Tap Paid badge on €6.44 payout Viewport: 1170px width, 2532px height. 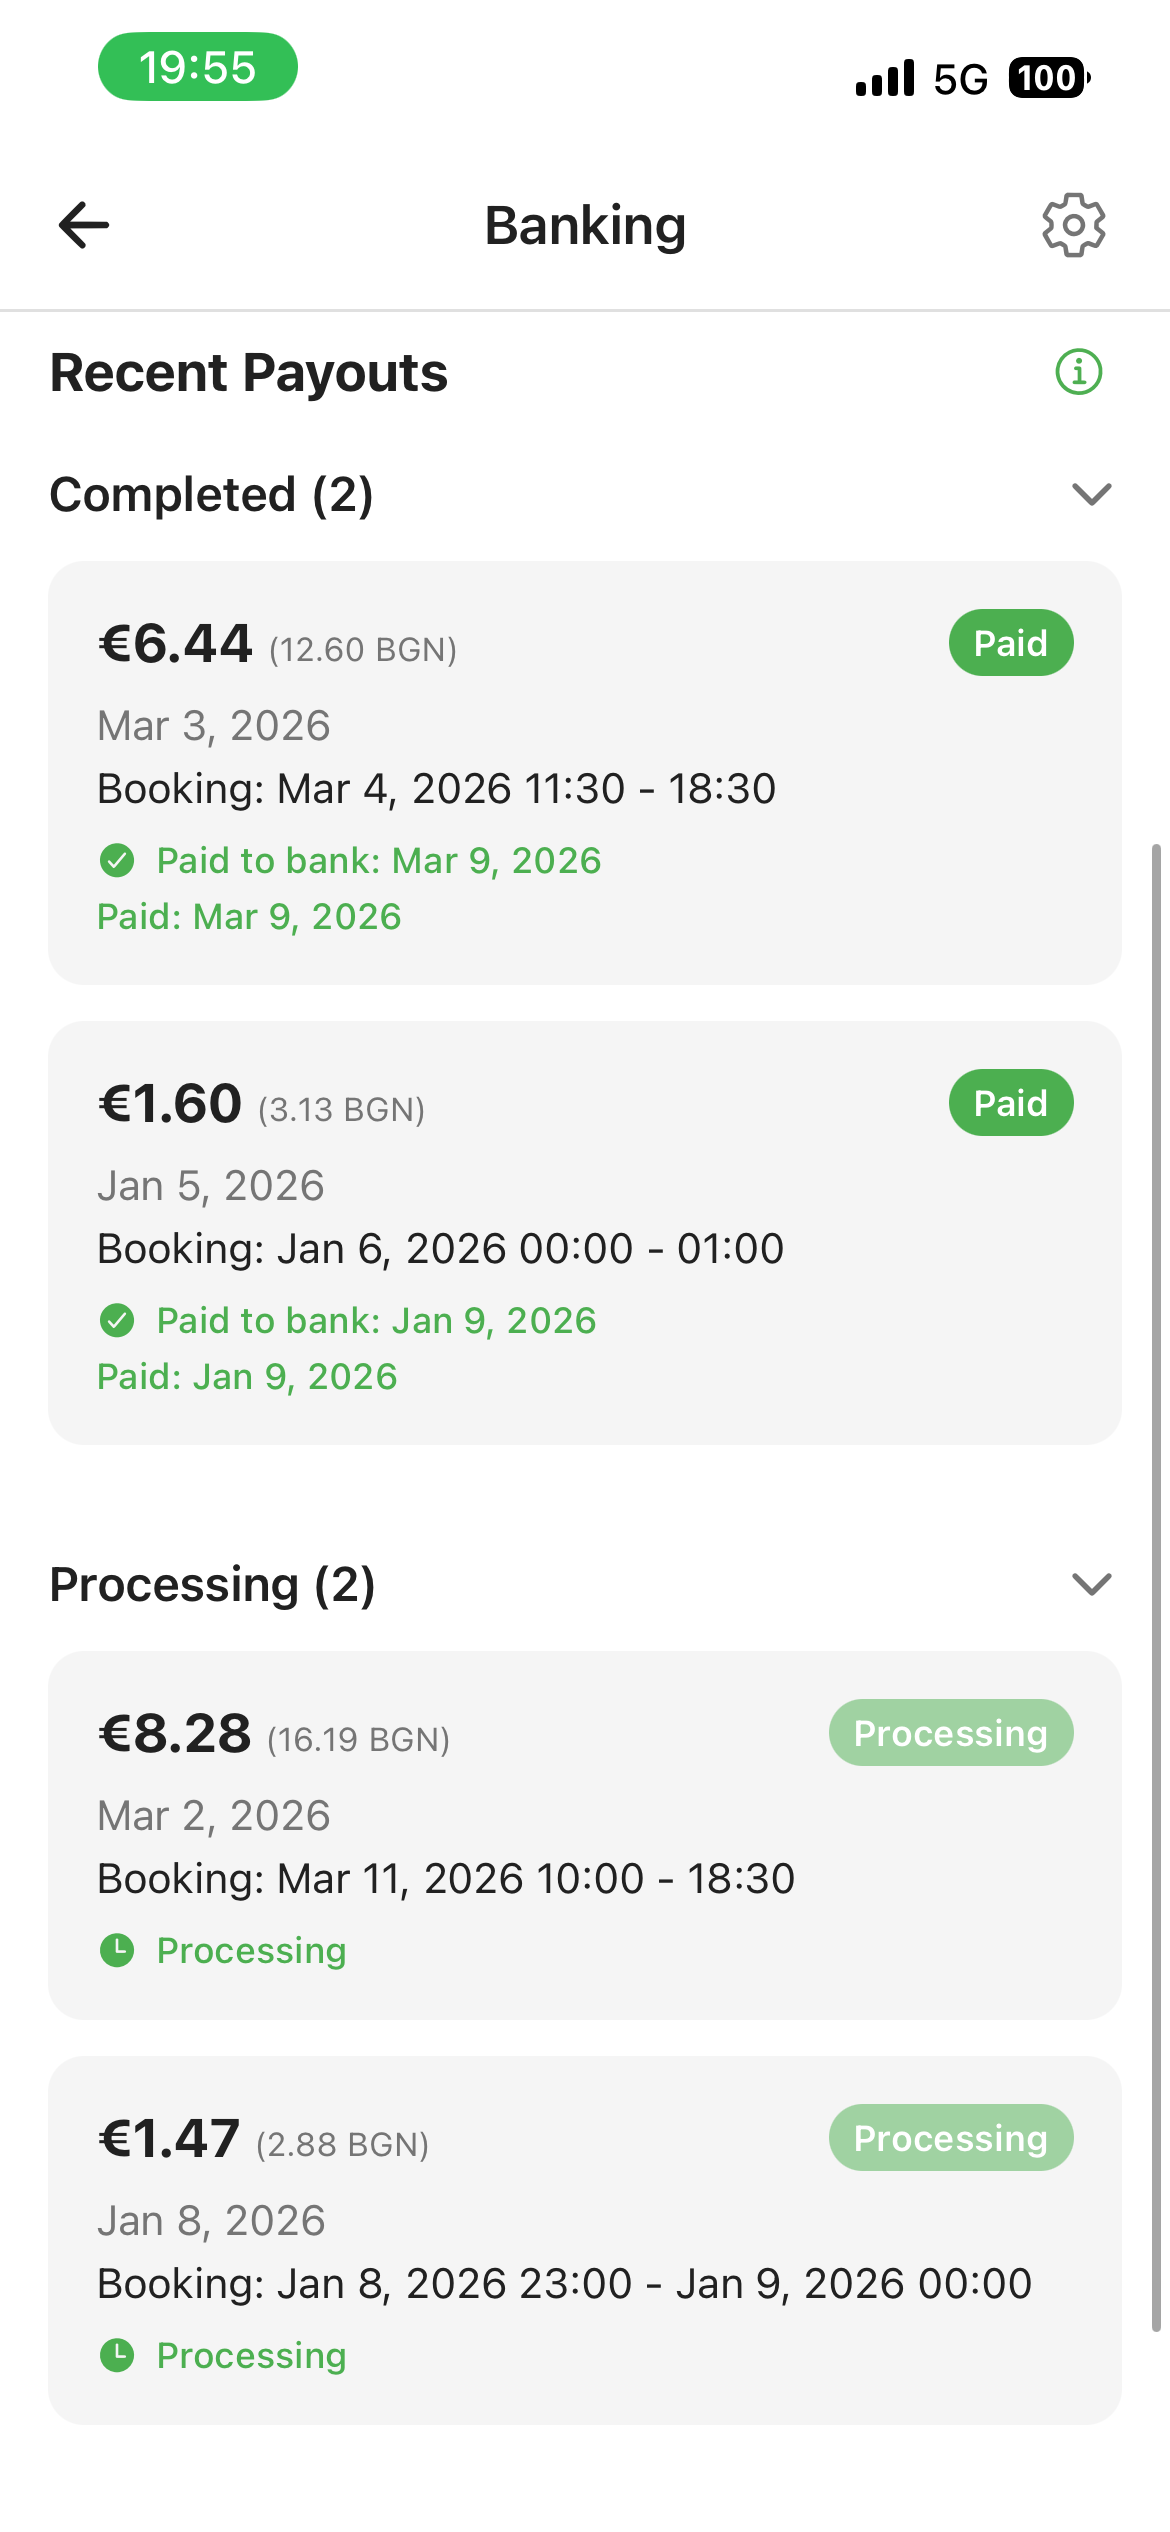1010,643
